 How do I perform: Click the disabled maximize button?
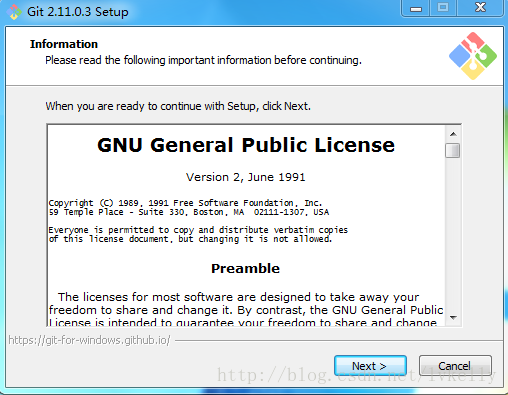point(443,8)
